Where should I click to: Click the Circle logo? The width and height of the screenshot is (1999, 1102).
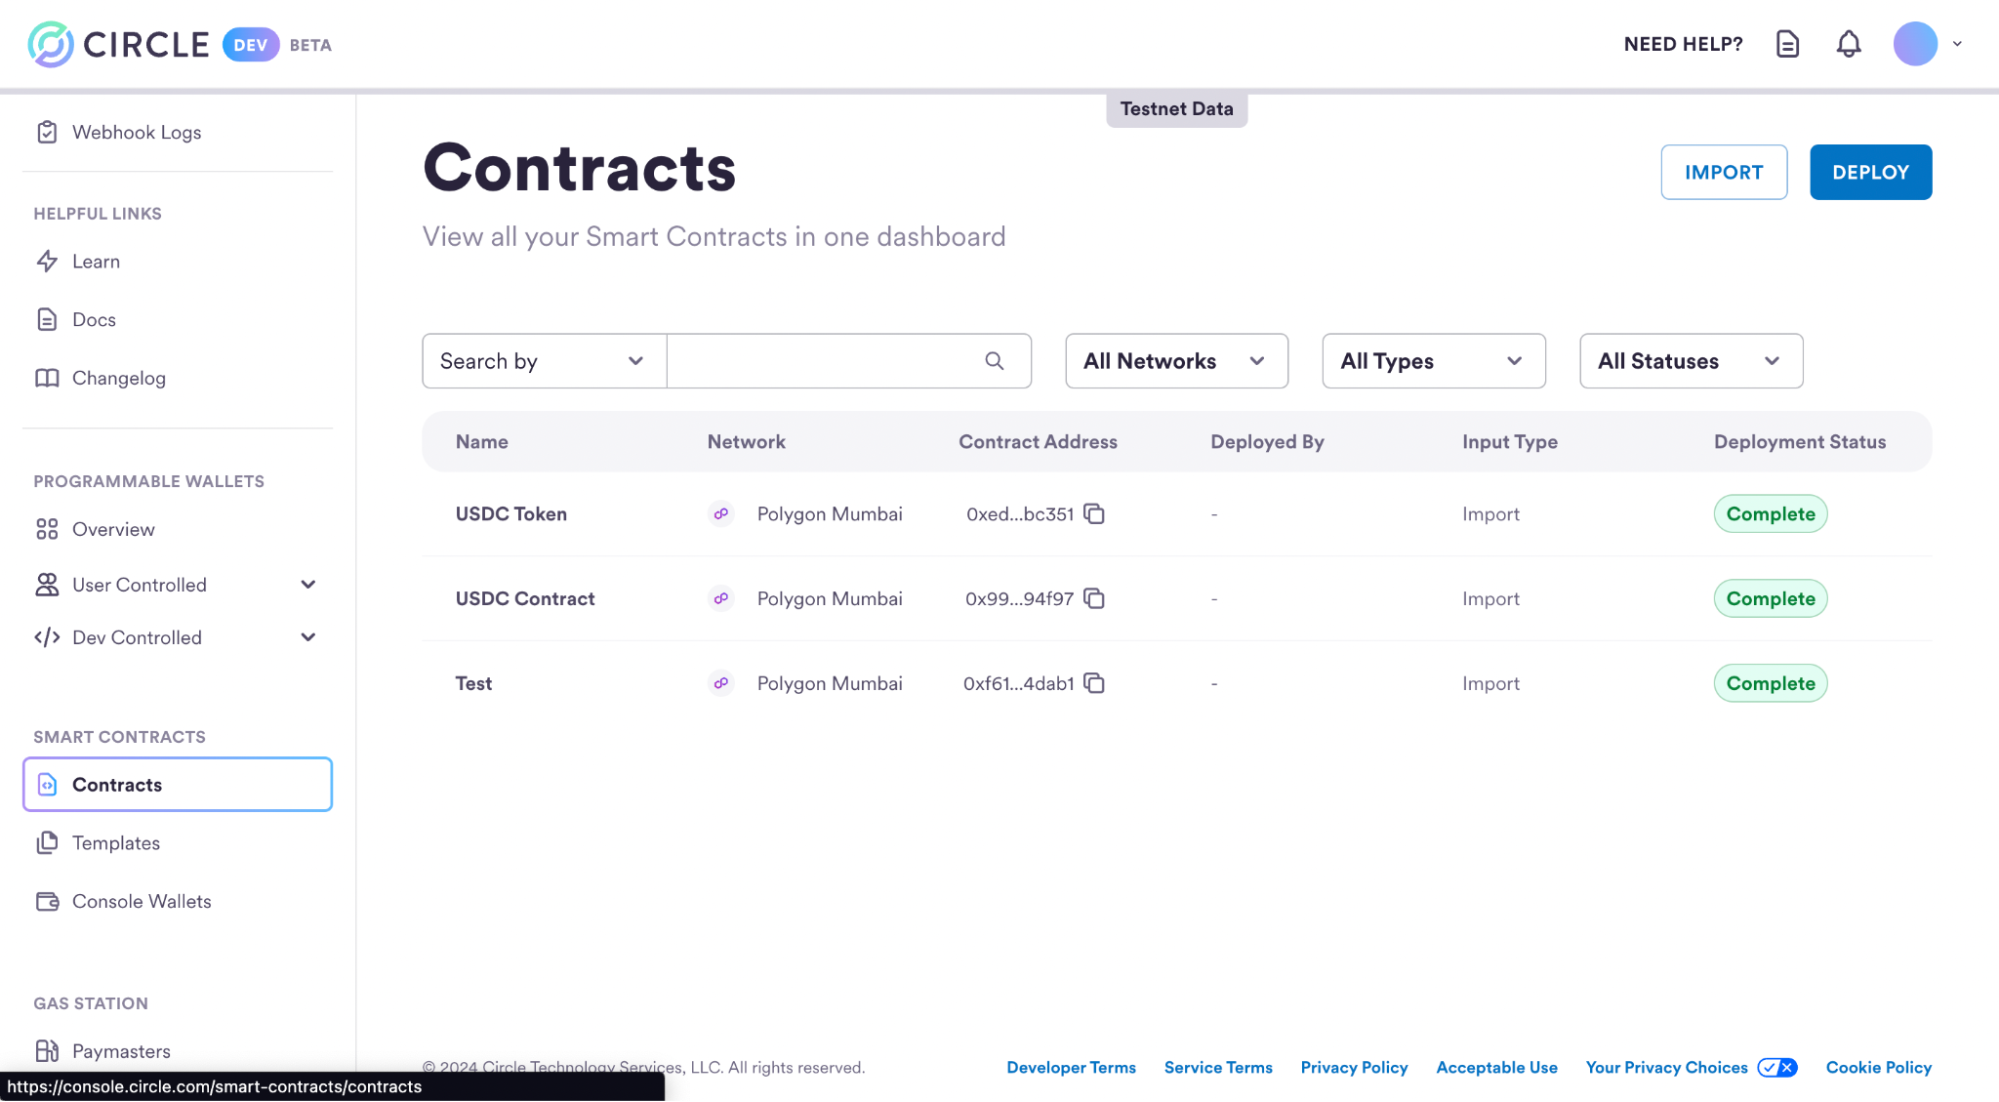(x=120, y=44)
